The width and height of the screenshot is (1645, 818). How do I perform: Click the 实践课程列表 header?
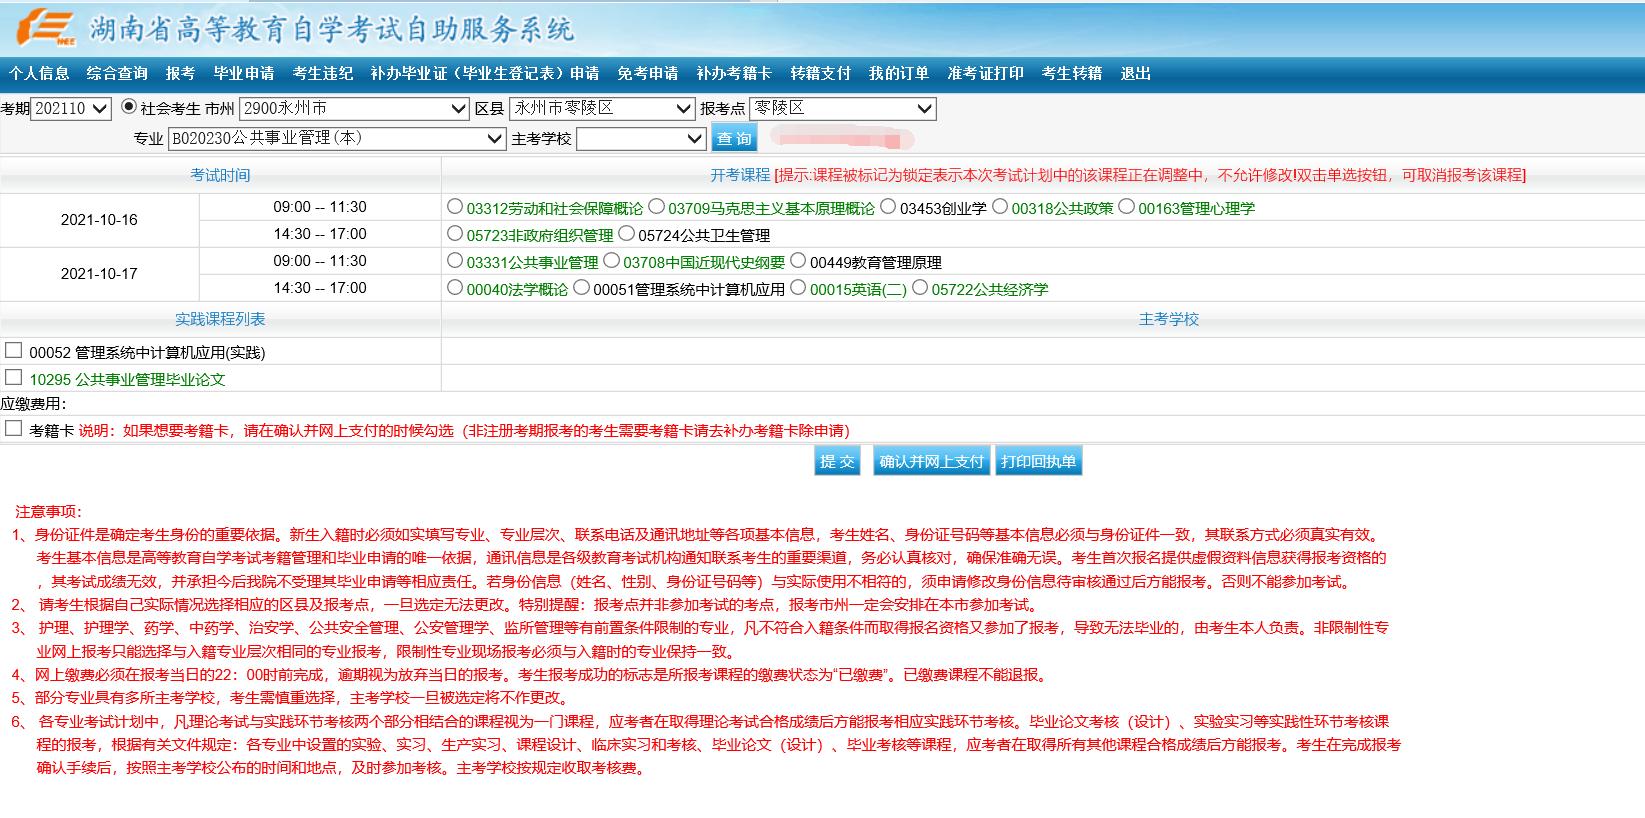click(x=220, y=319)
